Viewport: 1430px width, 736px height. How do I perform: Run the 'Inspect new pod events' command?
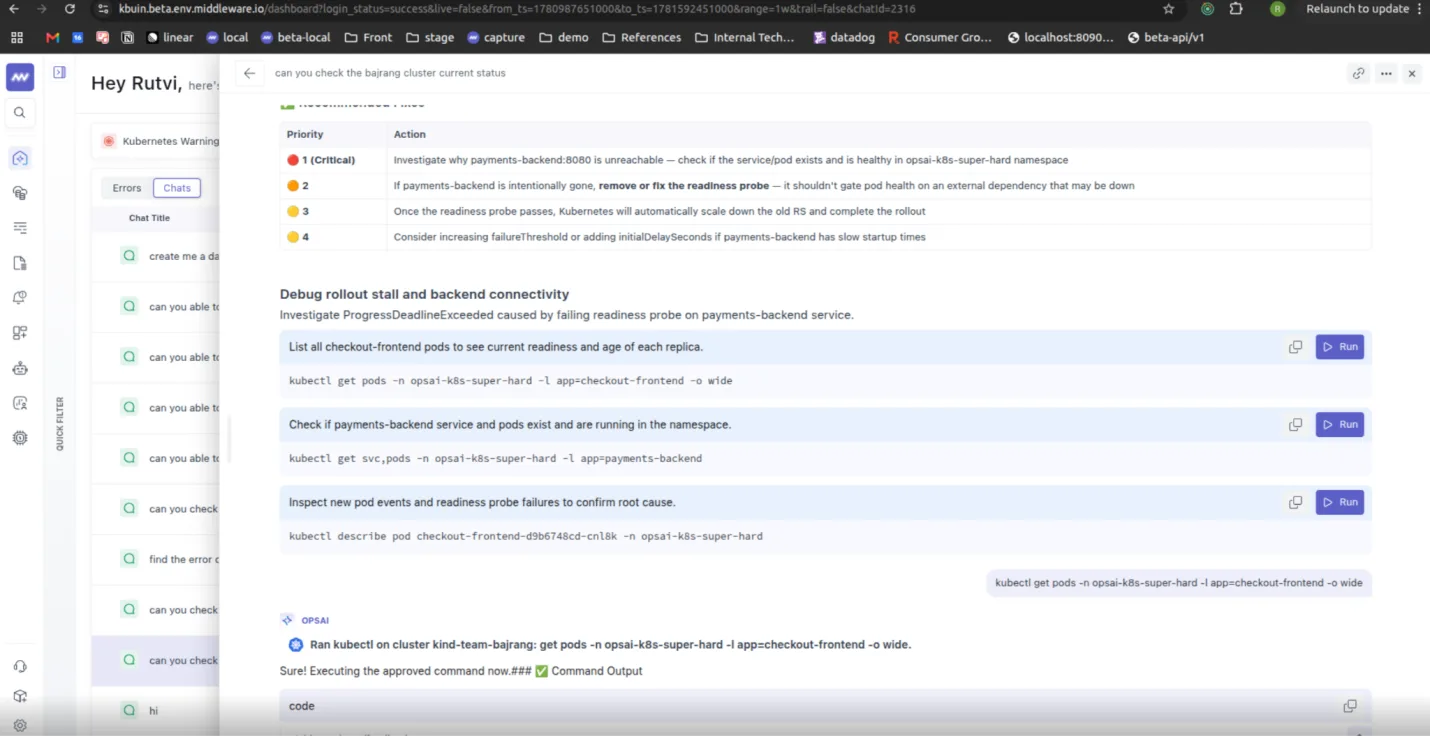(x=1340, y=502)
